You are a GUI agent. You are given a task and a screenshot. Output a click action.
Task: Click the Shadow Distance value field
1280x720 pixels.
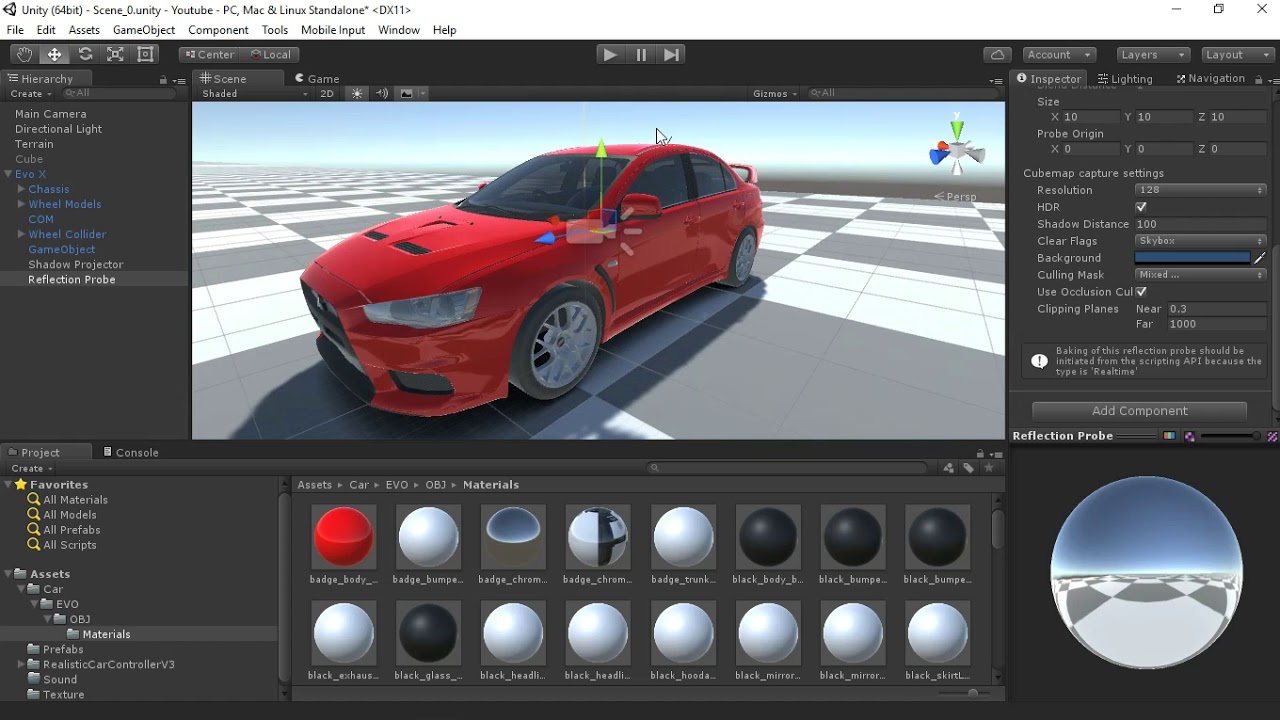[1200, 224]
